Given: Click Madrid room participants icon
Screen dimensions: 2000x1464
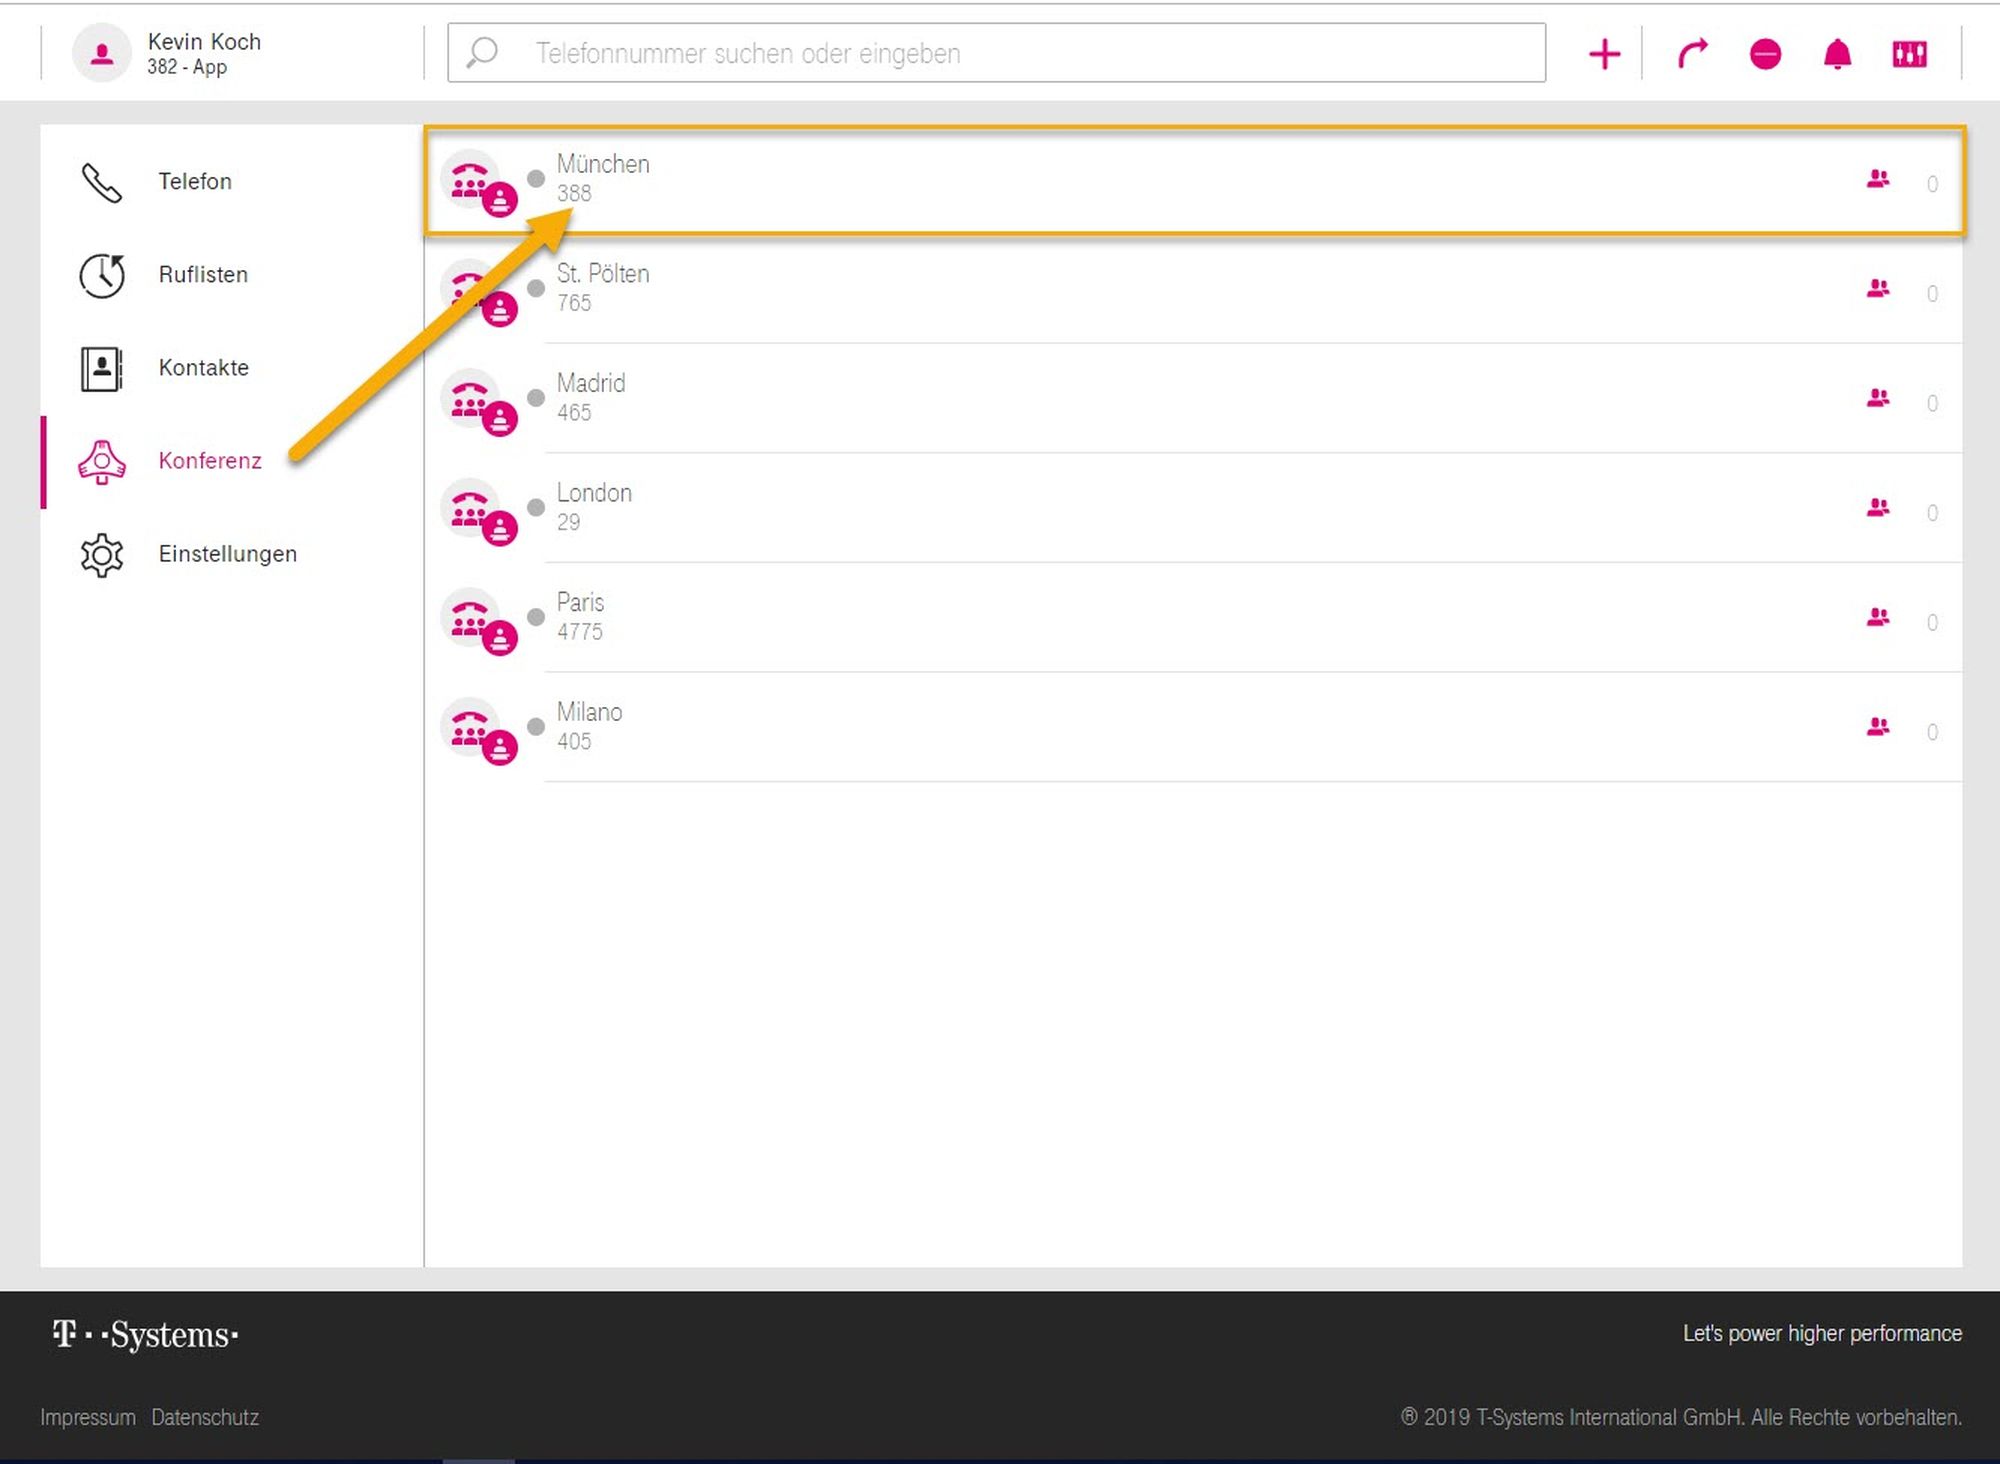Looking at the screenshot, I should coord(1878,399).
